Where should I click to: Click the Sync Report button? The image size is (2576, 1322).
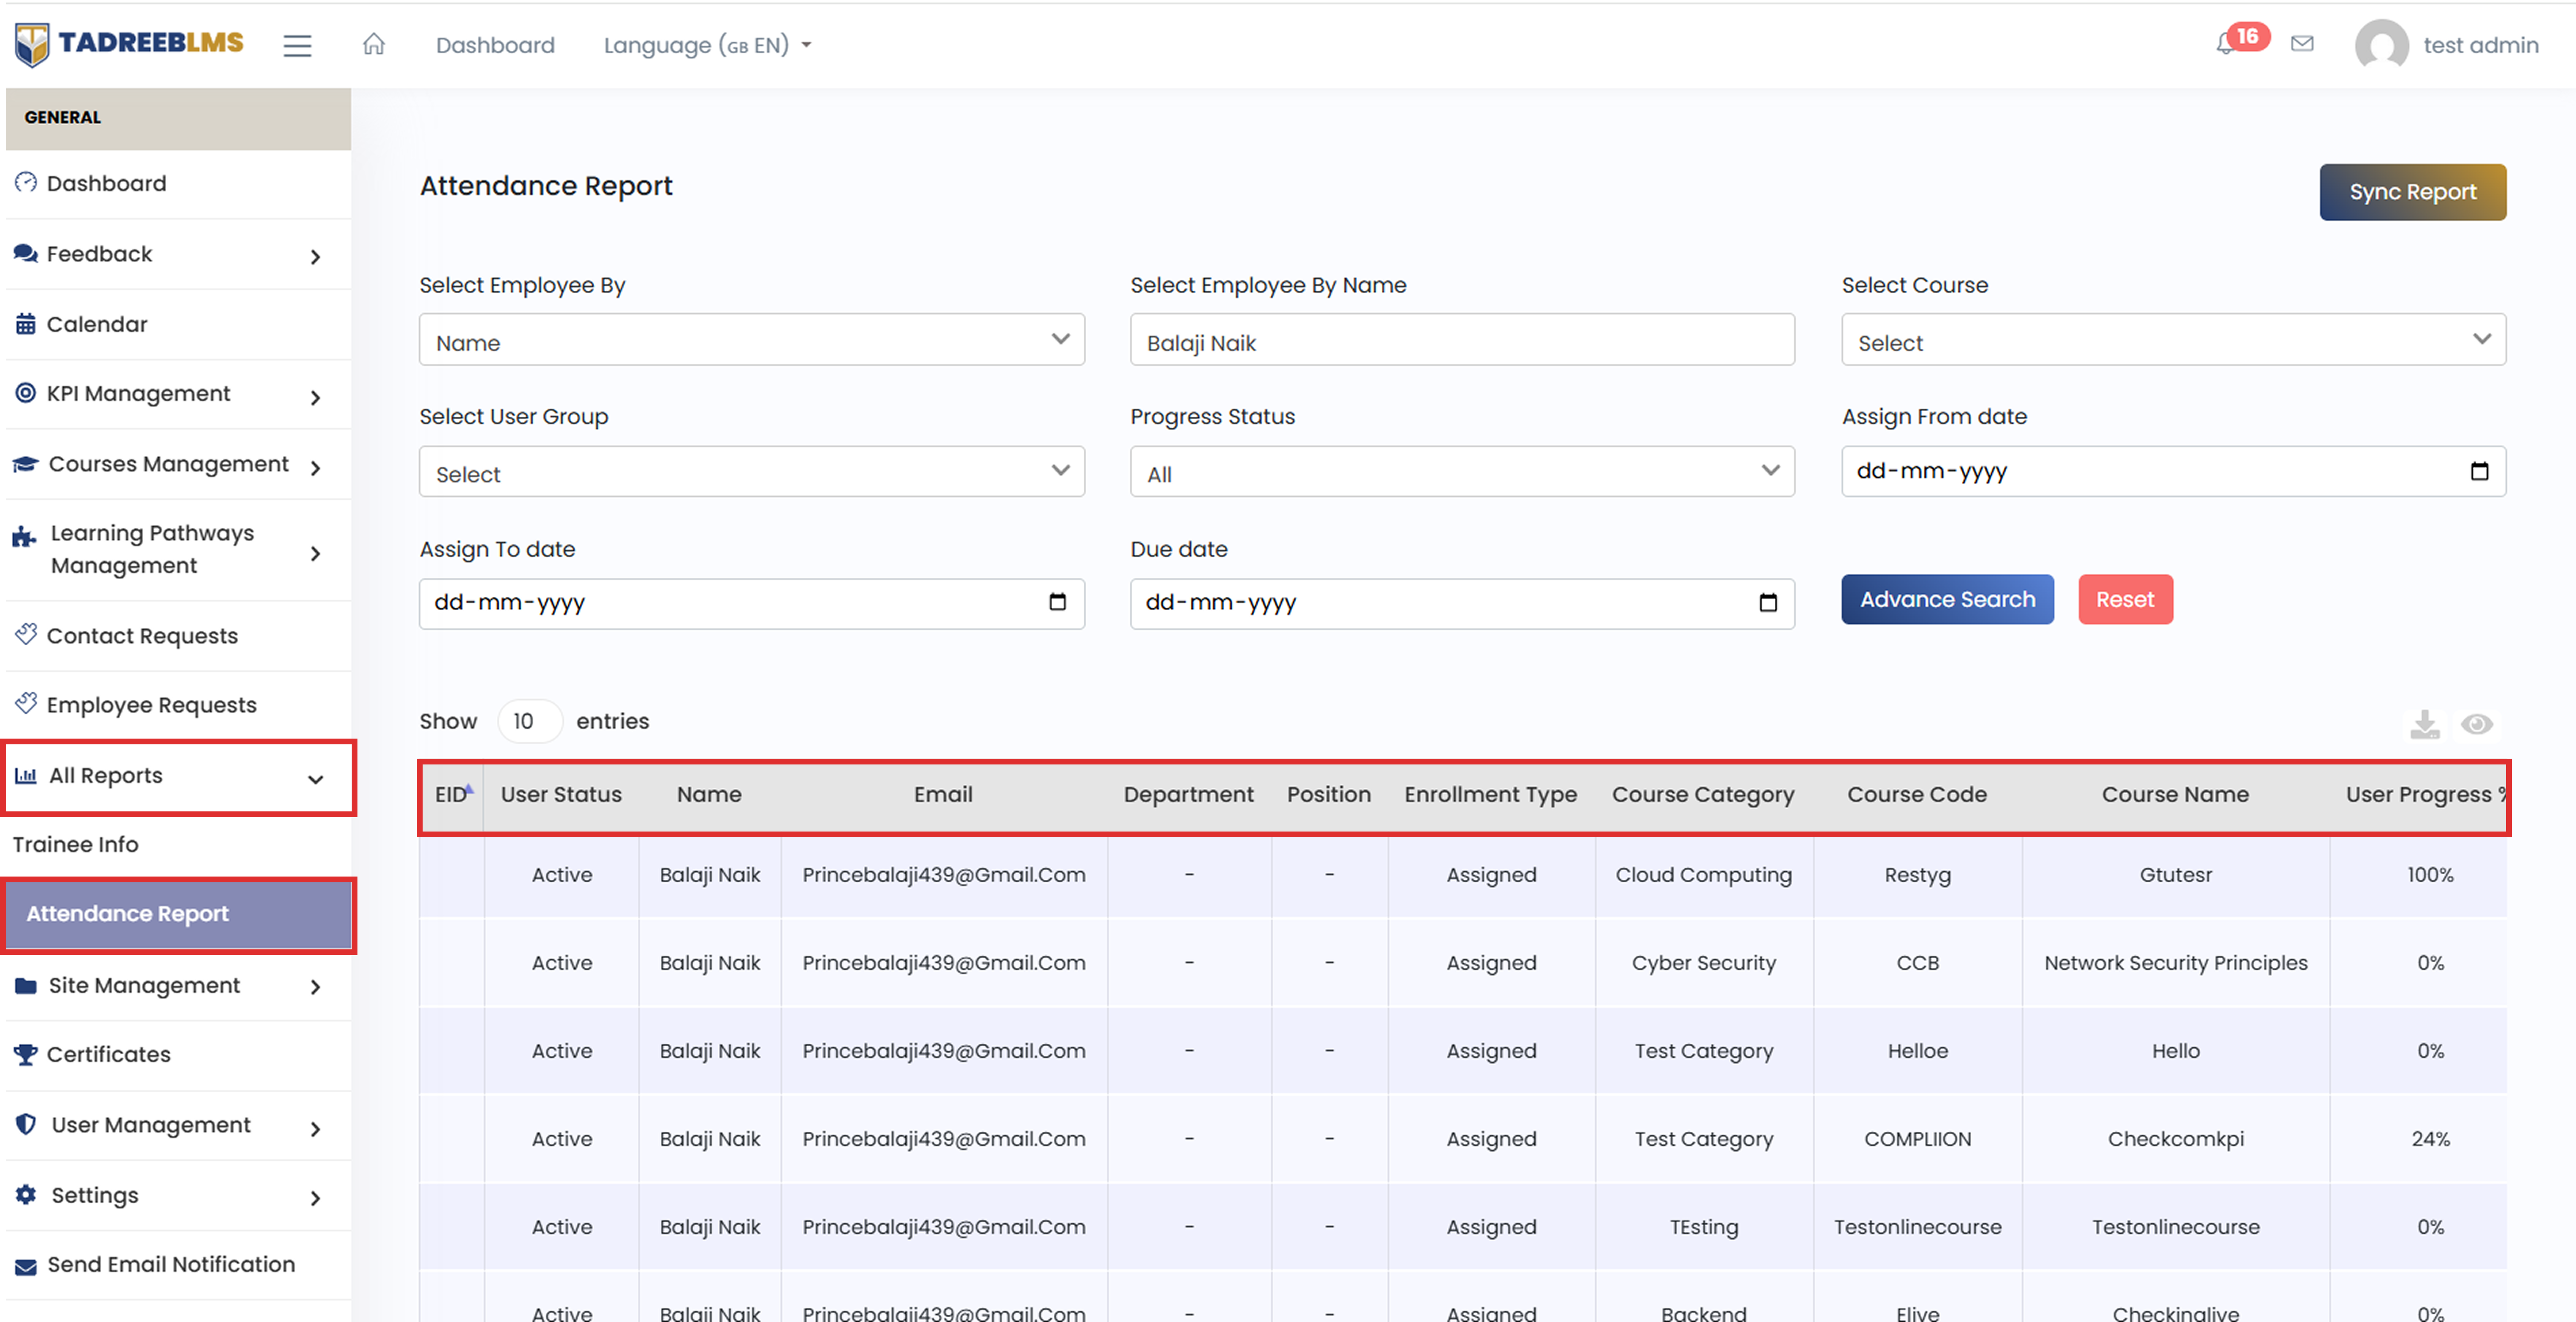tap(2412, 192)
